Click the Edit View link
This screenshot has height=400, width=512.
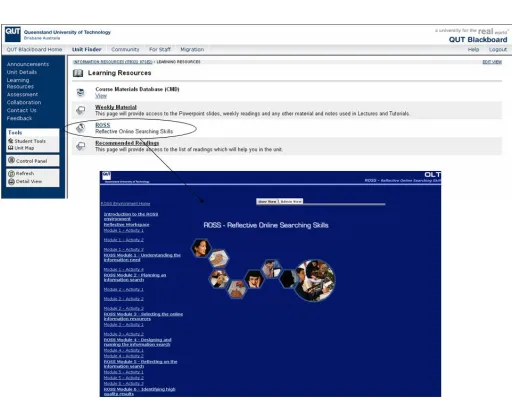(492, 62)
